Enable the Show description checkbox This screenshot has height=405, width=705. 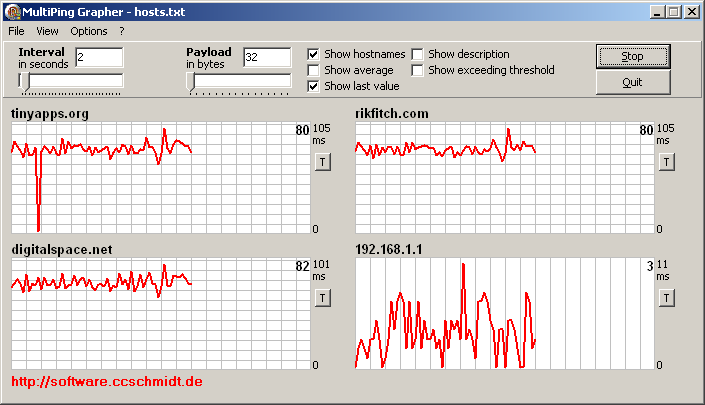pyautogui.click(x=418, y=54)
